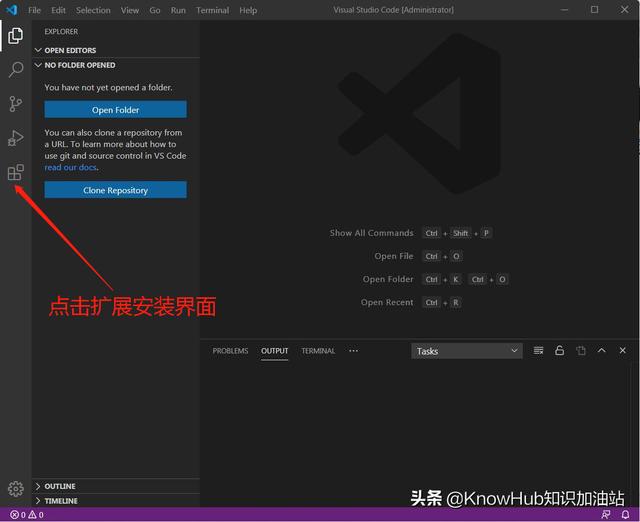Screen dimensions: 640x522
Task: Click the Open Folder button
Action: (x=116, y=110)
